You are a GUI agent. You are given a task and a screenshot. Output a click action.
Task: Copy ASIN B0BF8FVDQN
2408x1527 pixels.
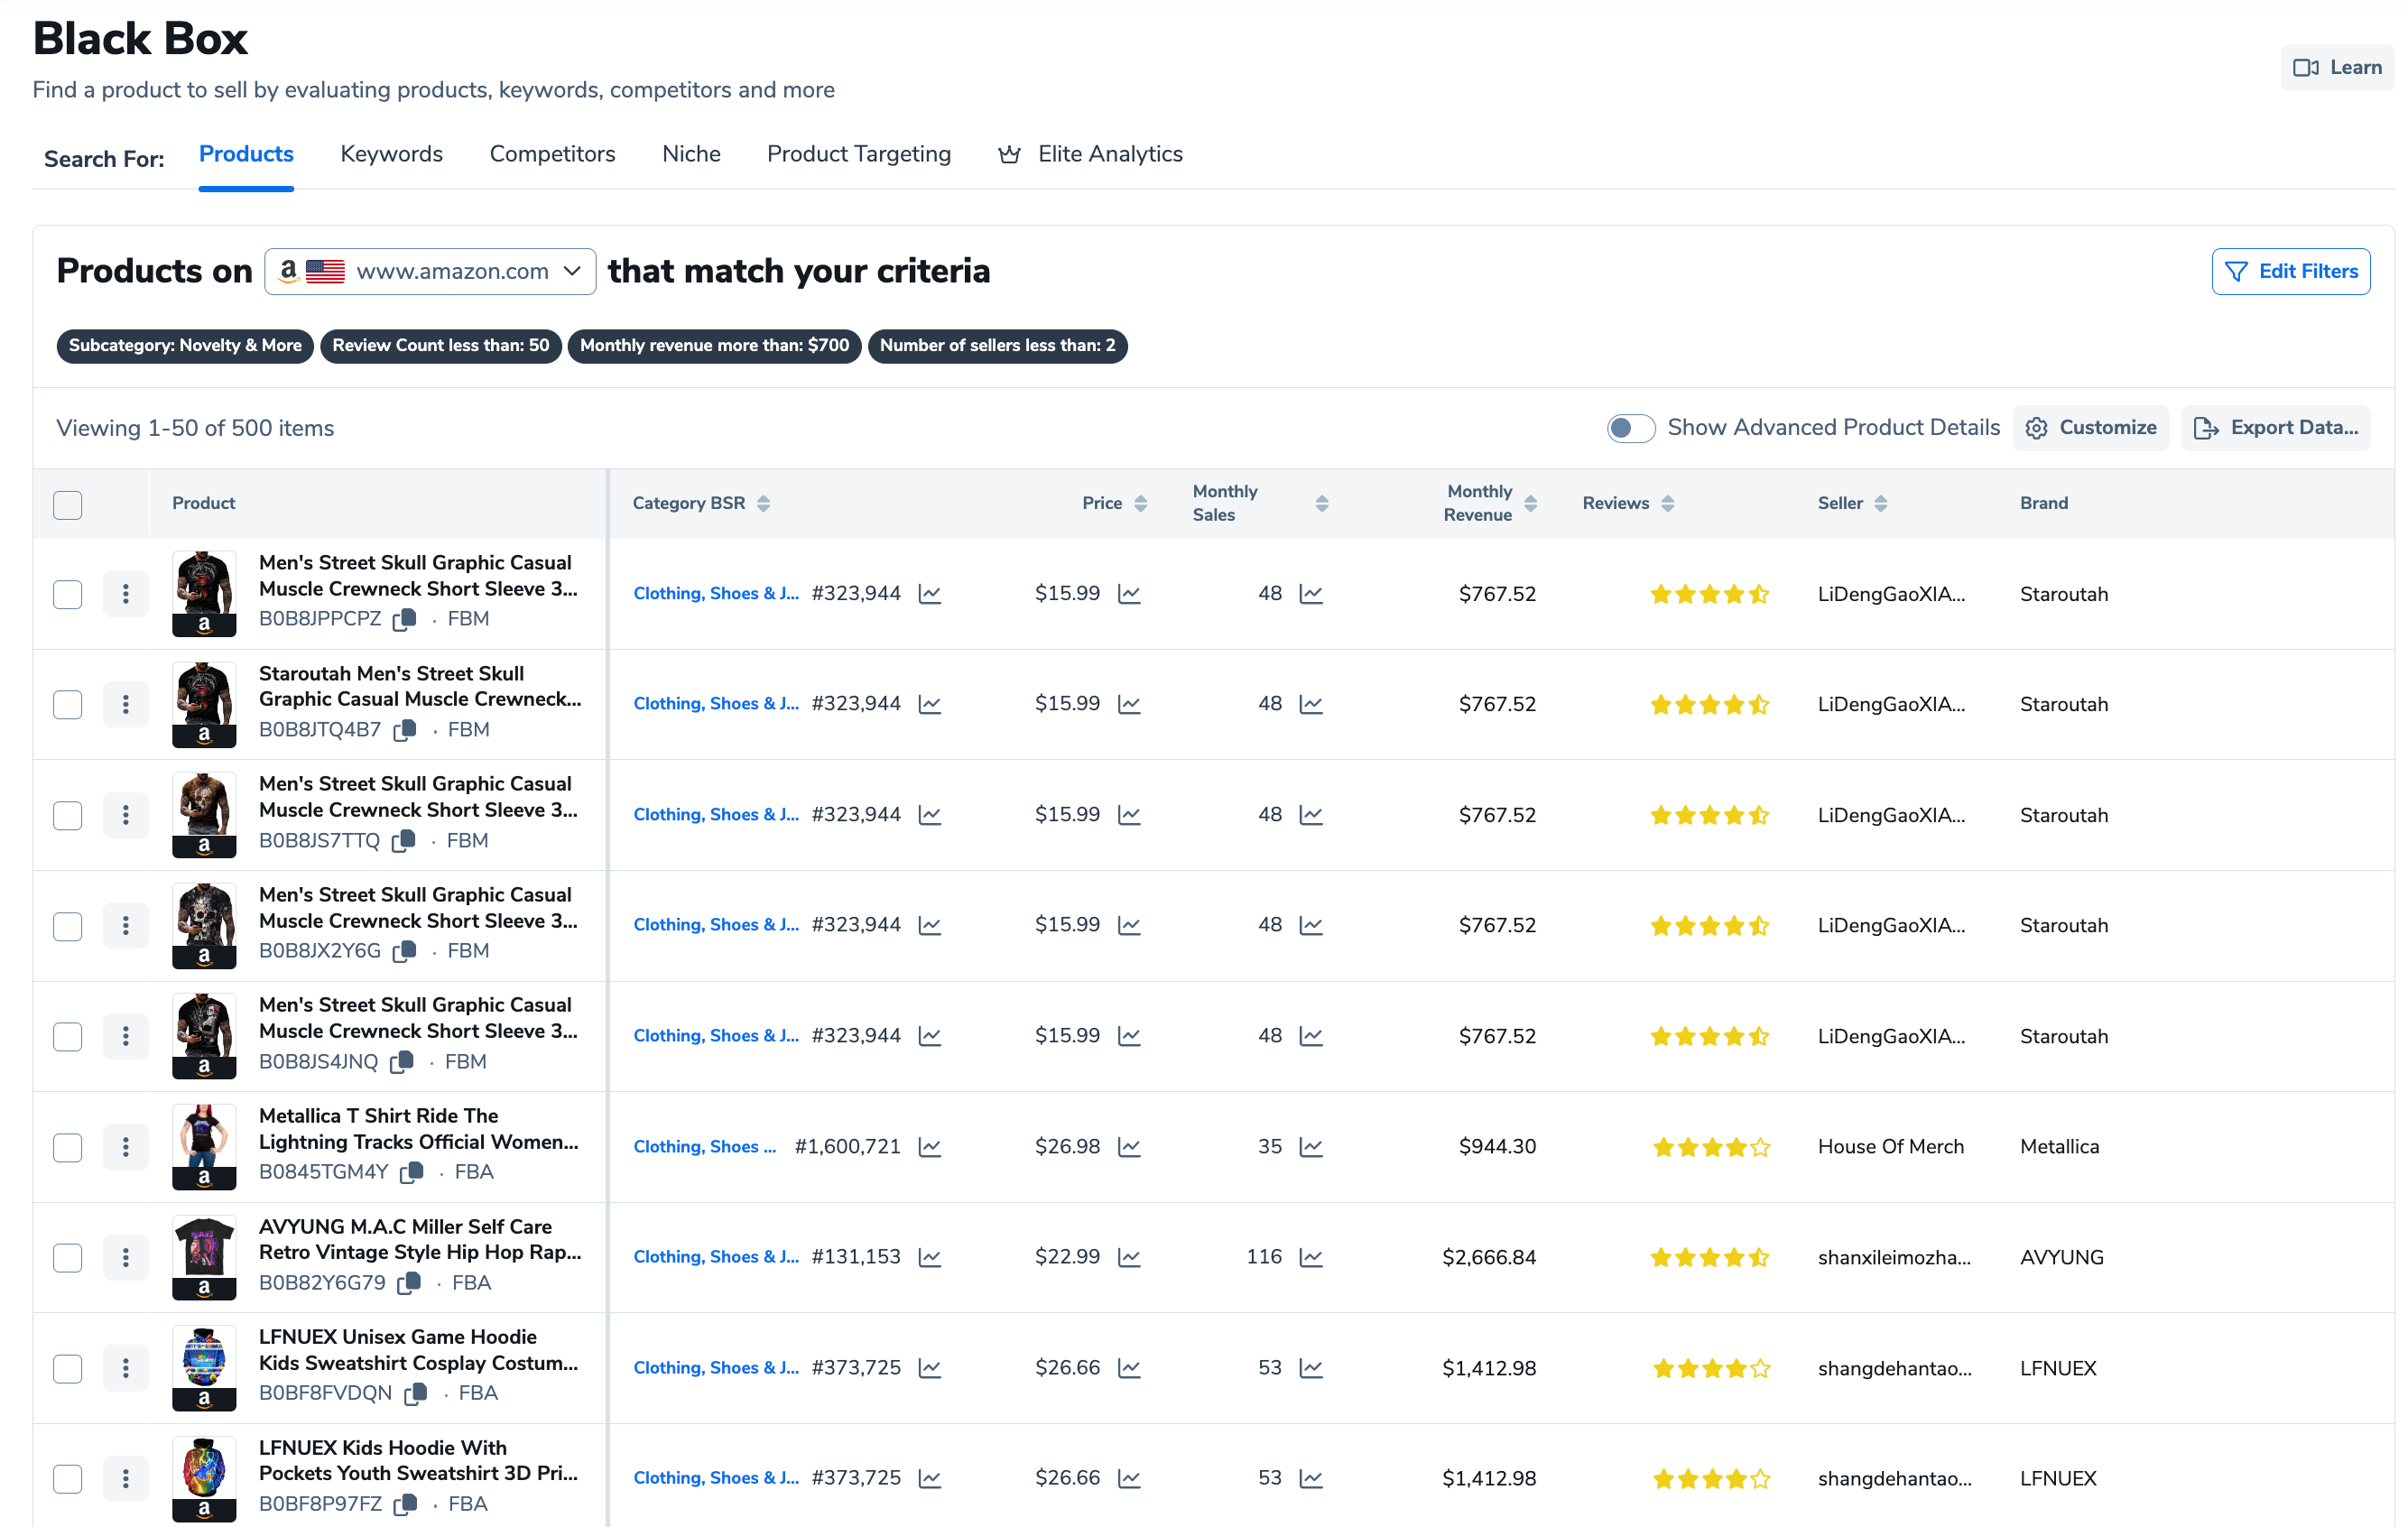point(416,1393)
